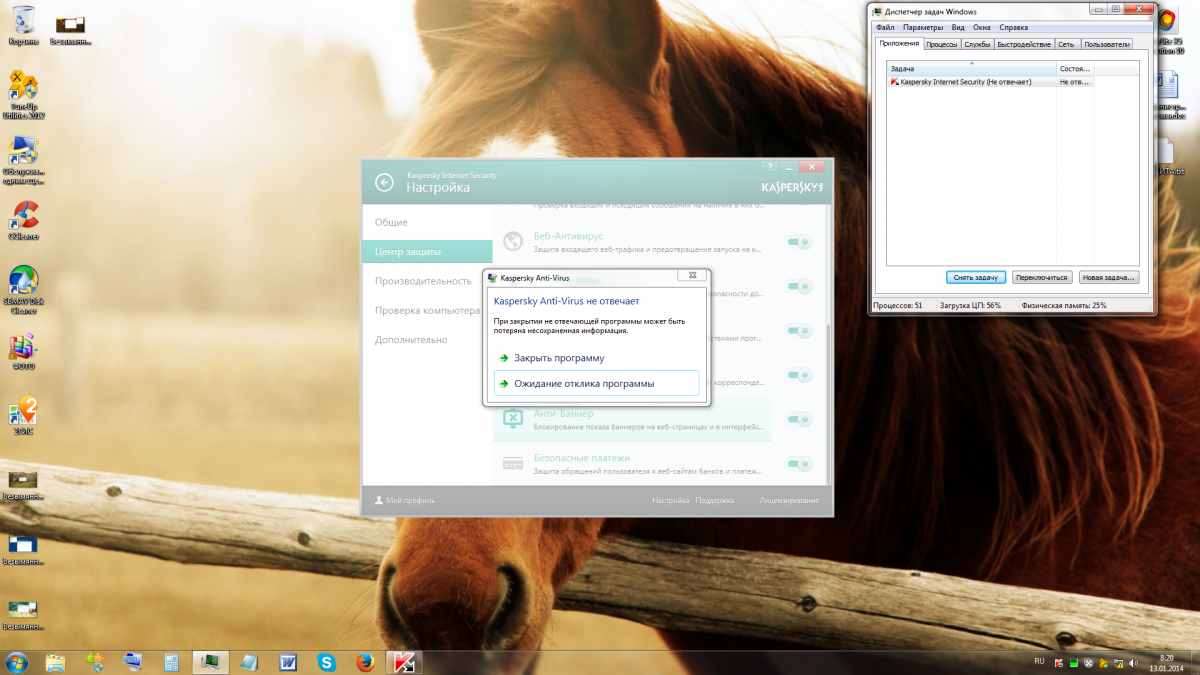Choose Закрыть программу in dialog

point(597,357)
